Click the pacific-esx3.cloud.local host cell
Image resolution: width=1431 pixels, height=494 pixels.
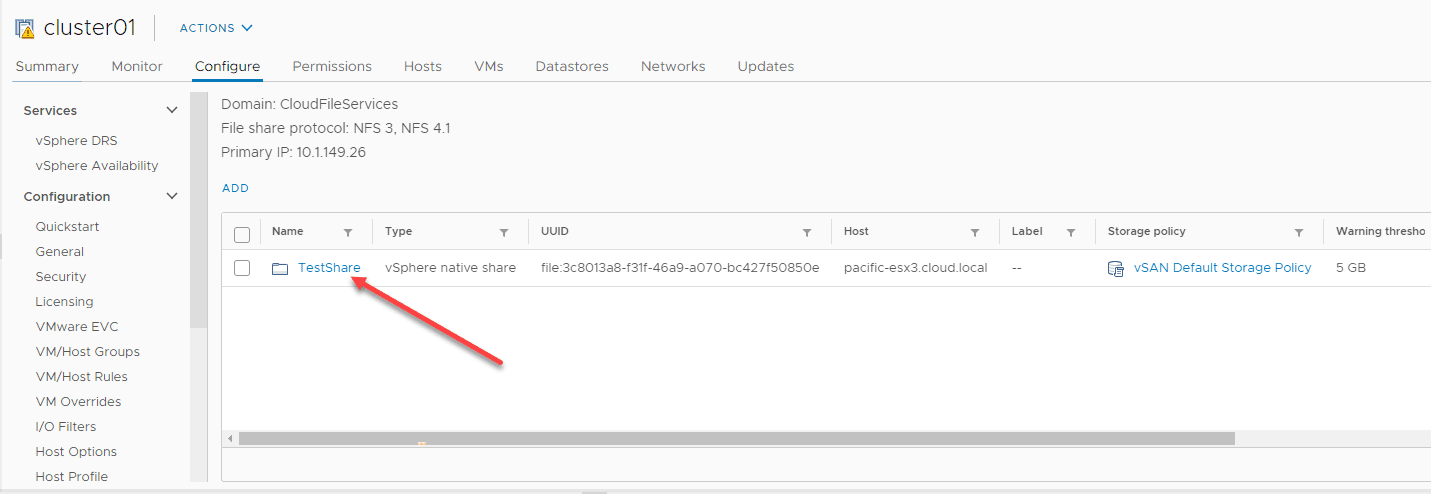[915, 268]
